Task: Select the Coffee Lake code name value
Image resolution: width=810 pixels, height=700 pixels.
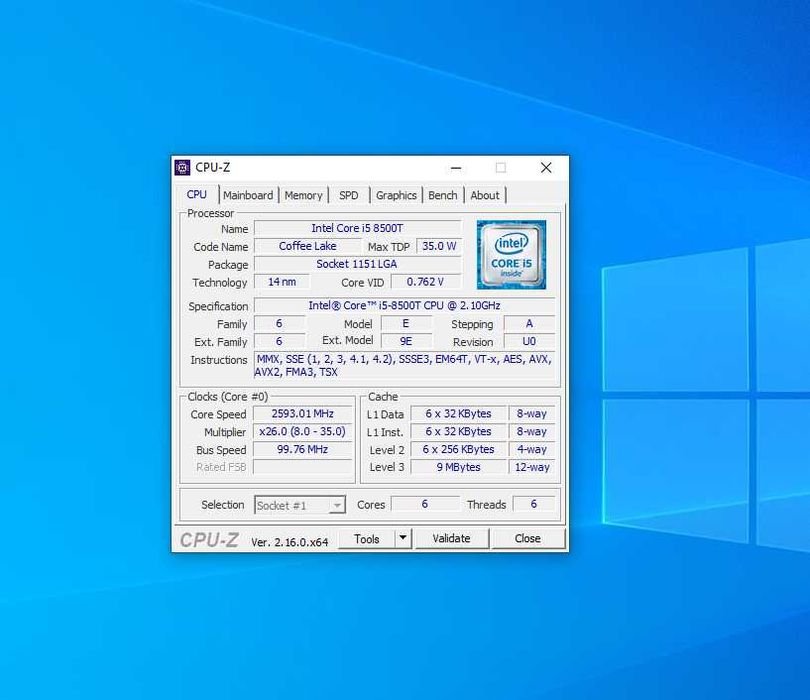Action: pos(307,246)
